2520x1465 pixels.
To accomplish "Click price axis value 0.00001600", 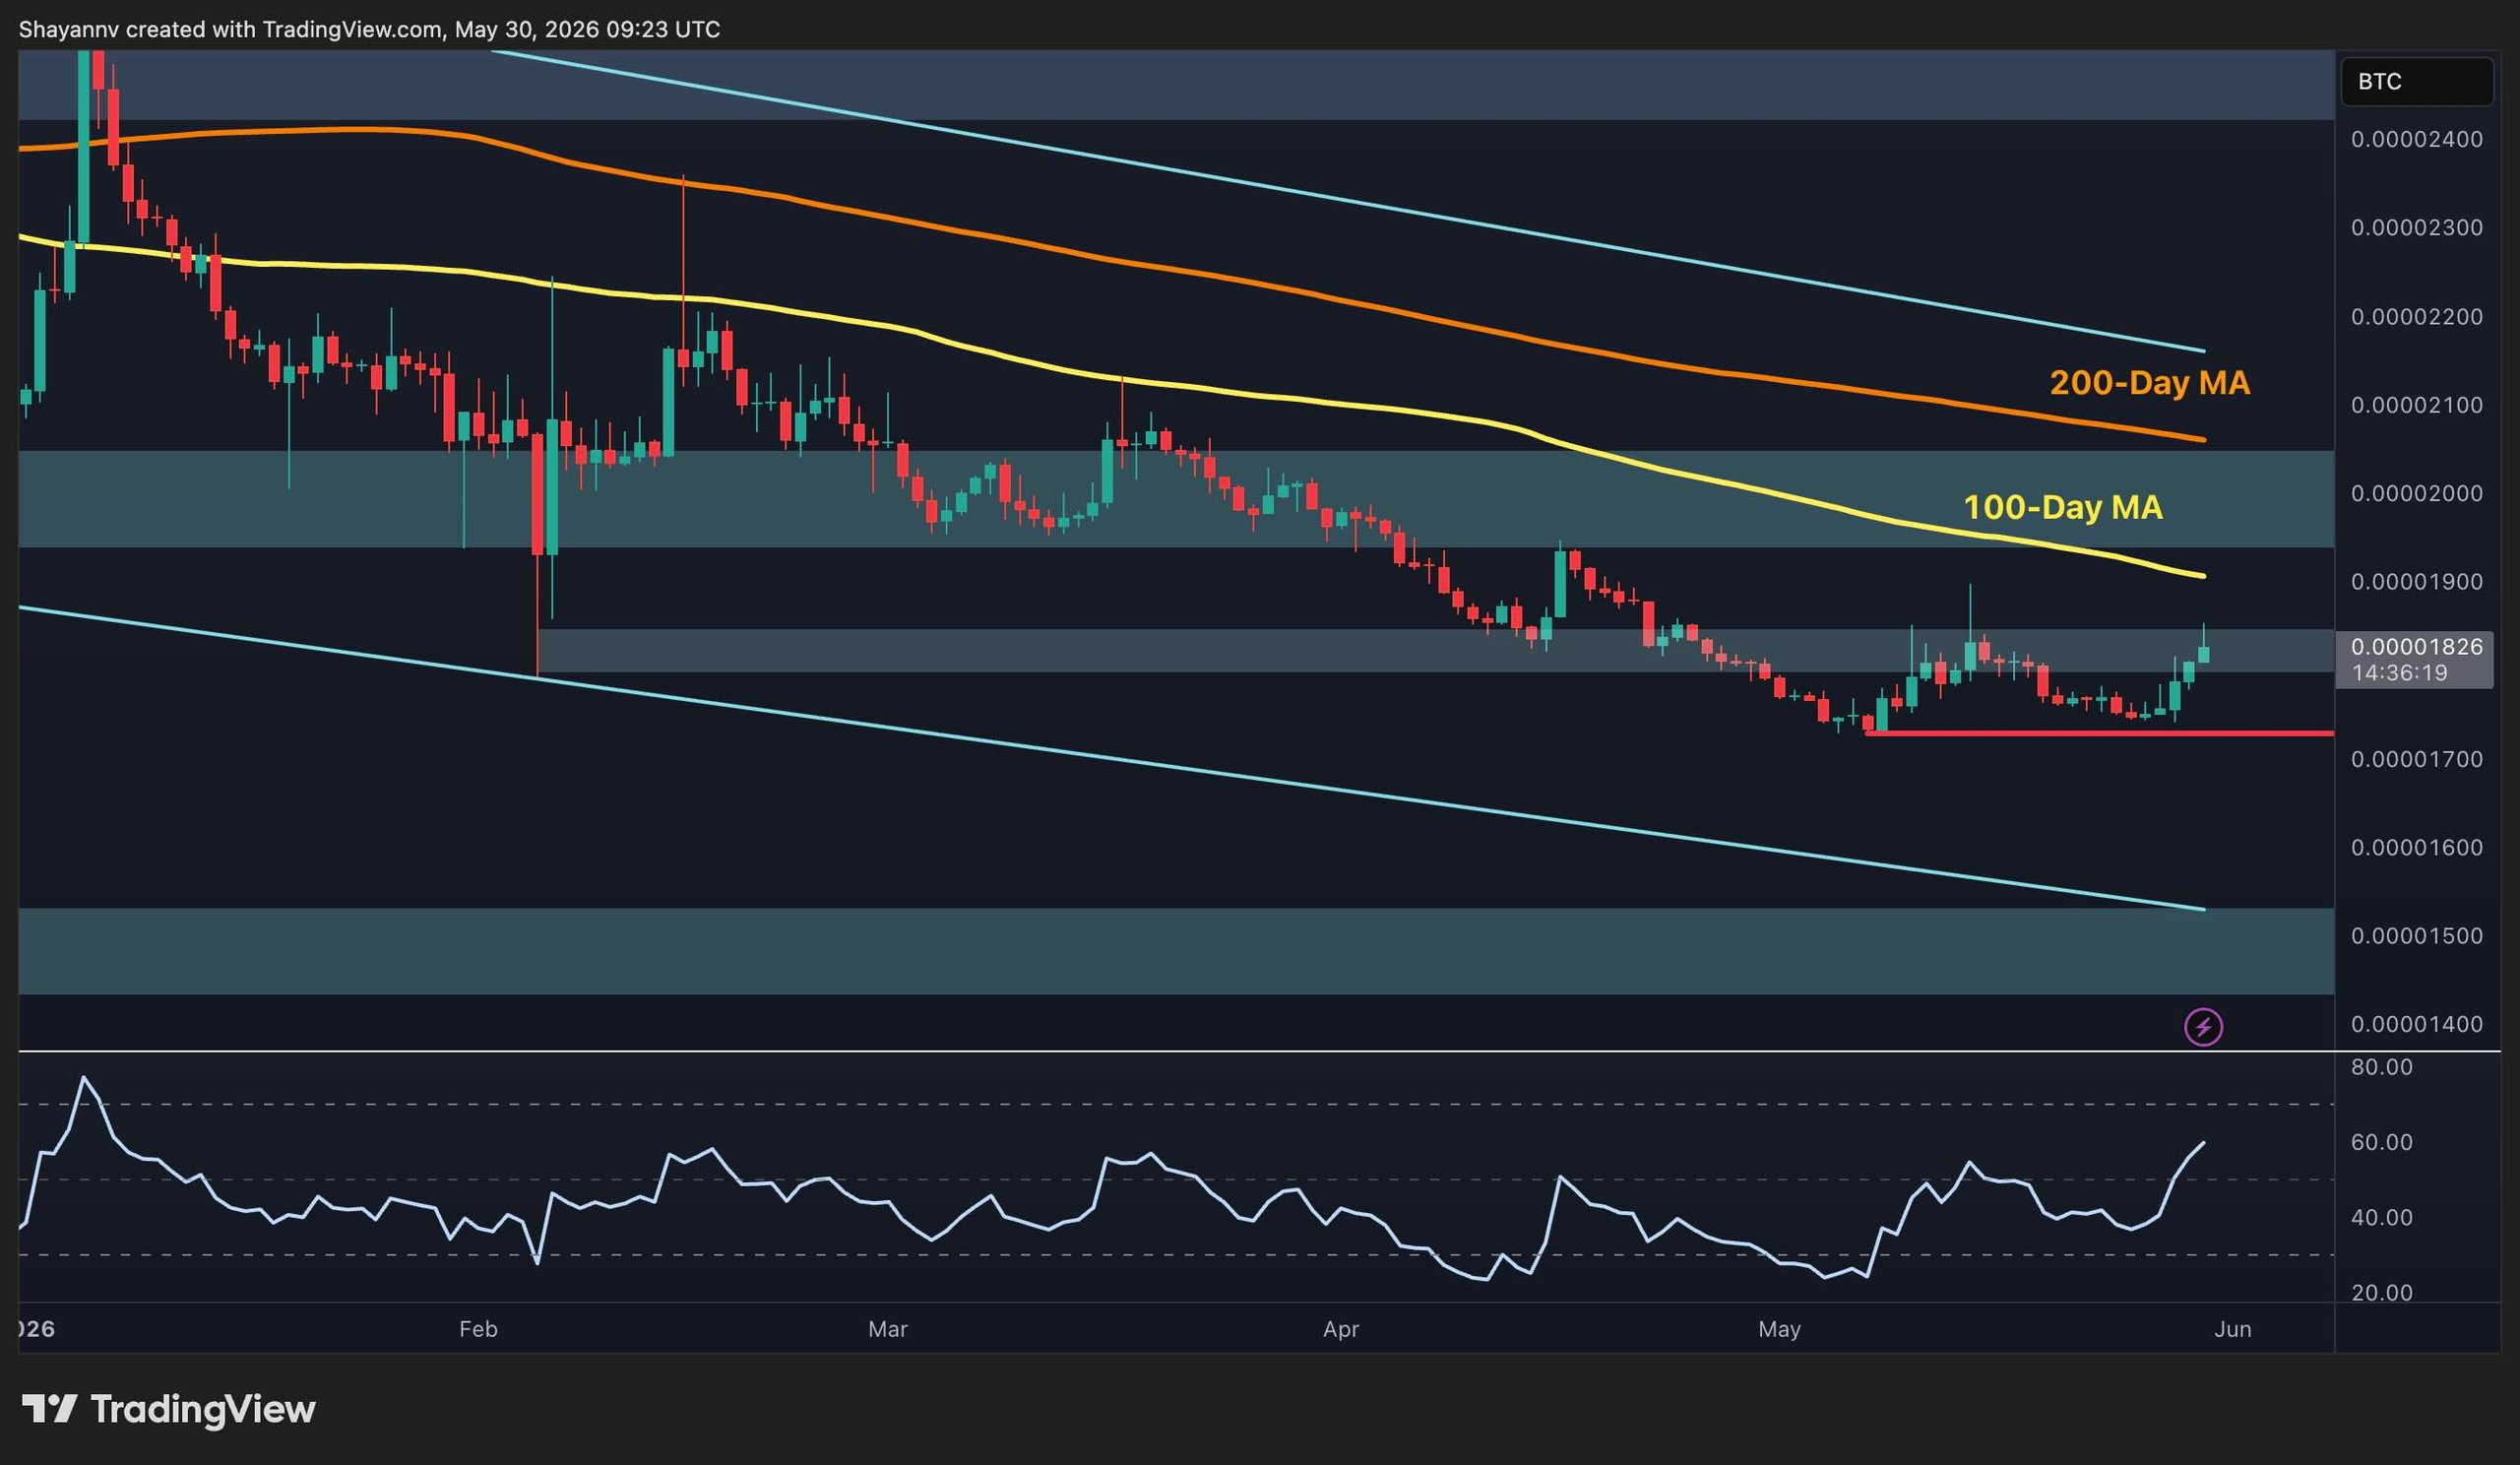I will pyautogui.click(x=2416, y=847).
